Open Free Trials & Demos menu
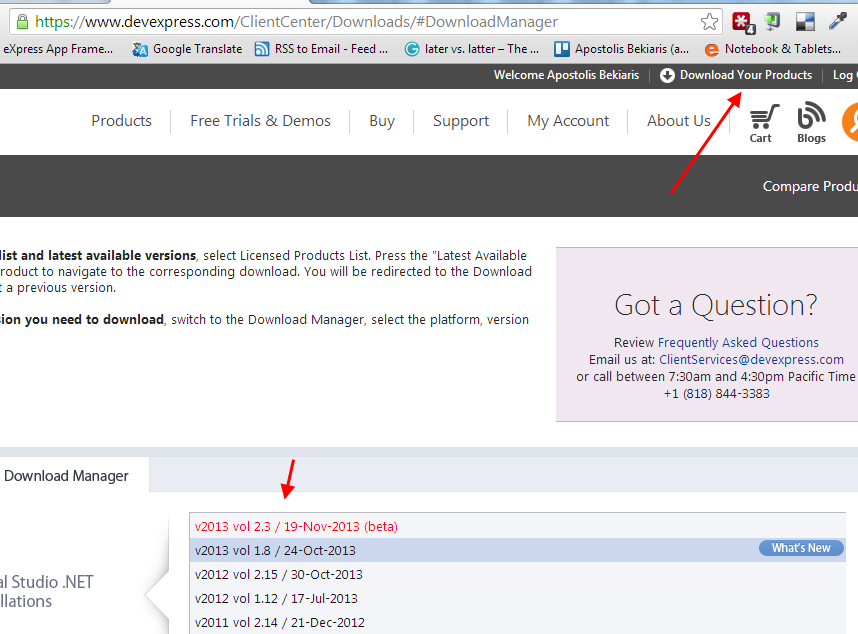This screenshot has width=858, height=634. click(x=260, y=120)
